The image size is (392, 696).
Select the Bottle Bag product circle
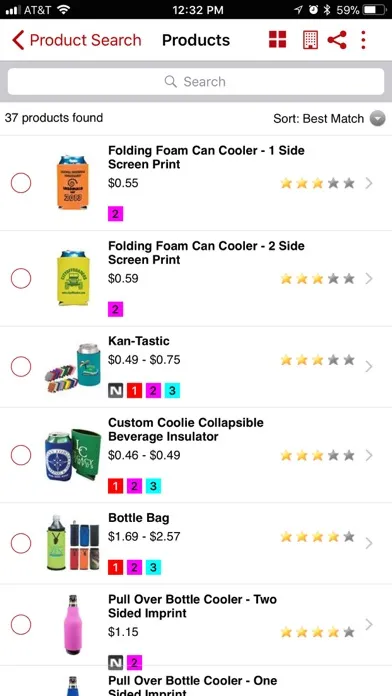pyautogui.click(x=21, y=543)
